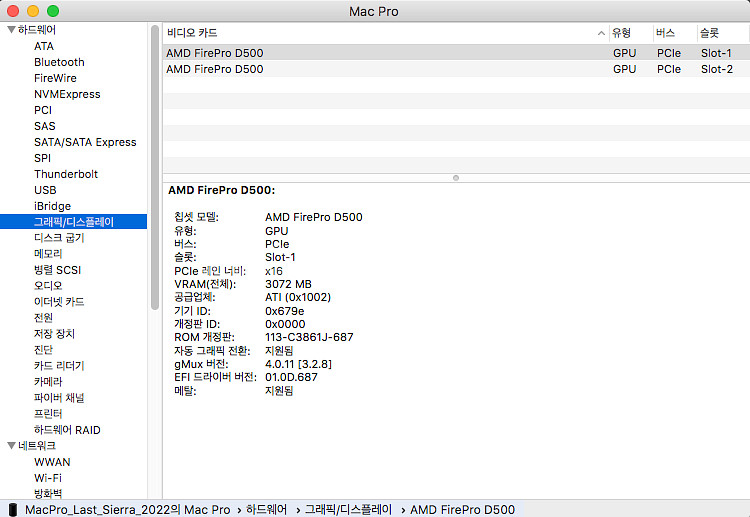Select WWAN under 네트워크
Image resolution: width=750 pixels, height=517 pixels.
point(52,462)
